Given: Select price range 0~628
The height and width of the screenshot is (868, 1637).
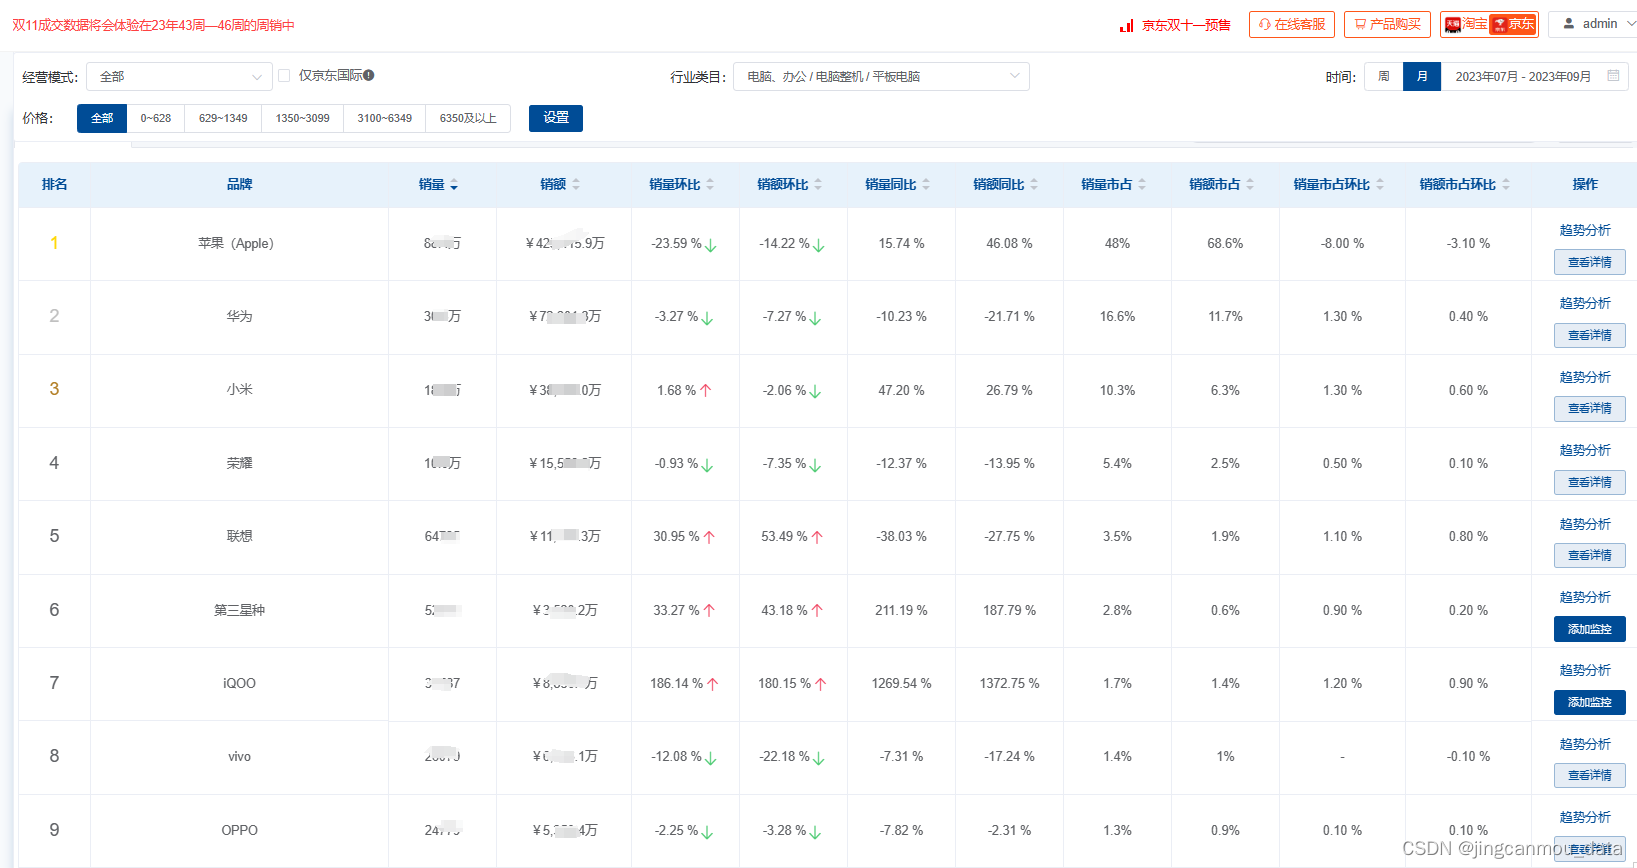Looking at the screenshot, I should pos(156,118).
